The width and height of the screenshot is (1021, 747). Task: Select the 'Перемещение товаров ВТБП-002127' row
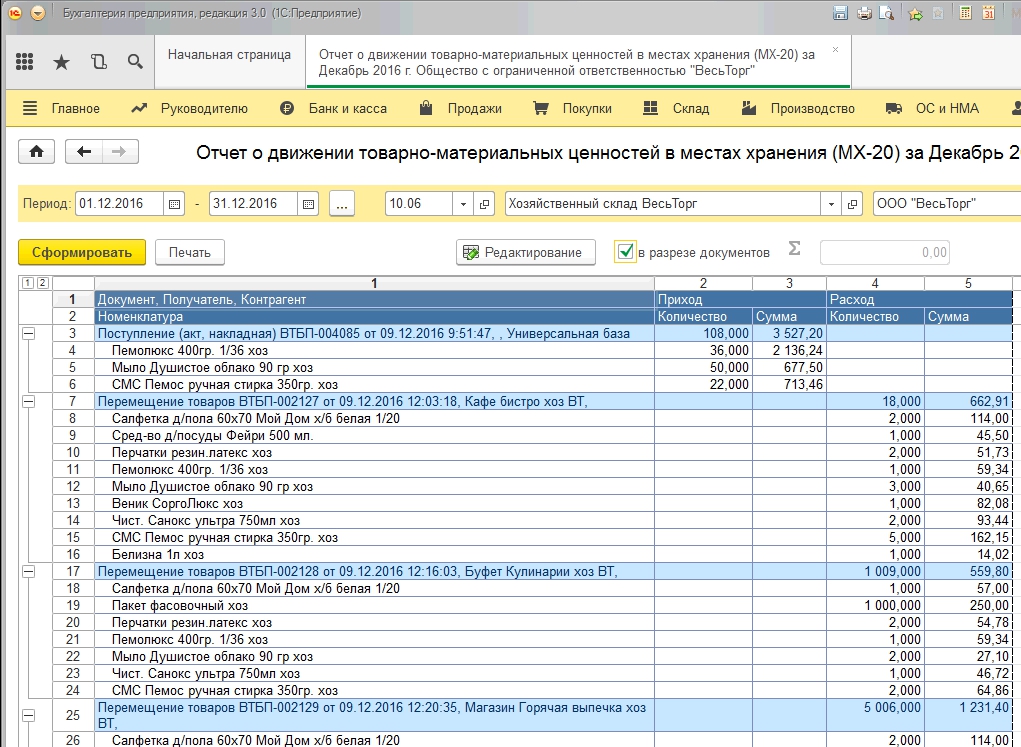[x=374, y=401]
